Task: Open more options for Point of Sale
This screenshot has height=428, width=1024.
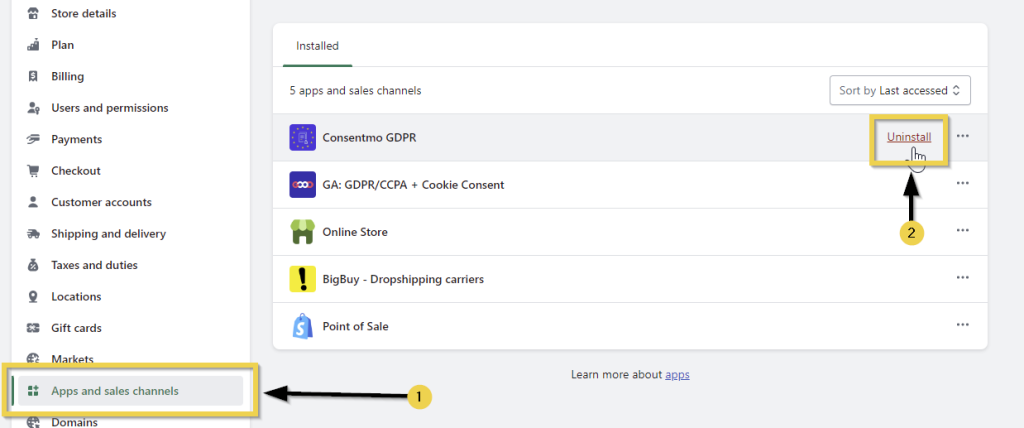Action: pos(963,325)
